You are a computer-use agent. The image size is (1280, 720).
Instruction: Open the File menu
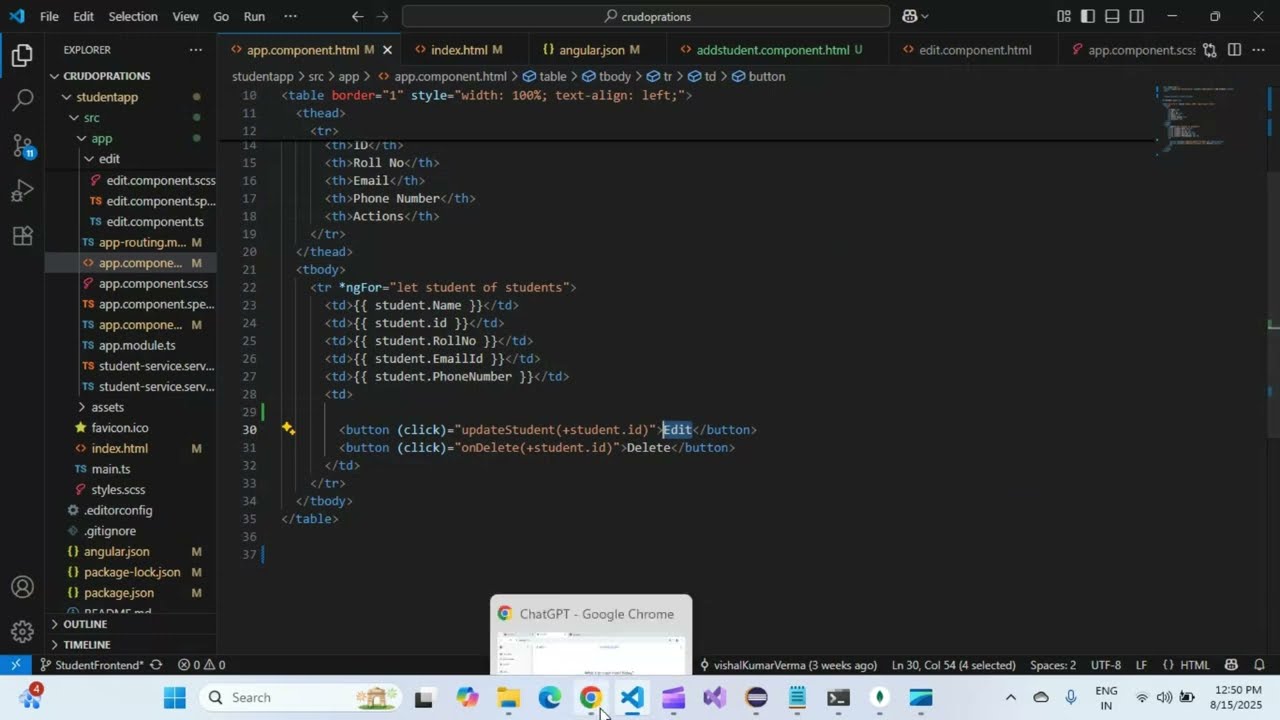[49, 16]
